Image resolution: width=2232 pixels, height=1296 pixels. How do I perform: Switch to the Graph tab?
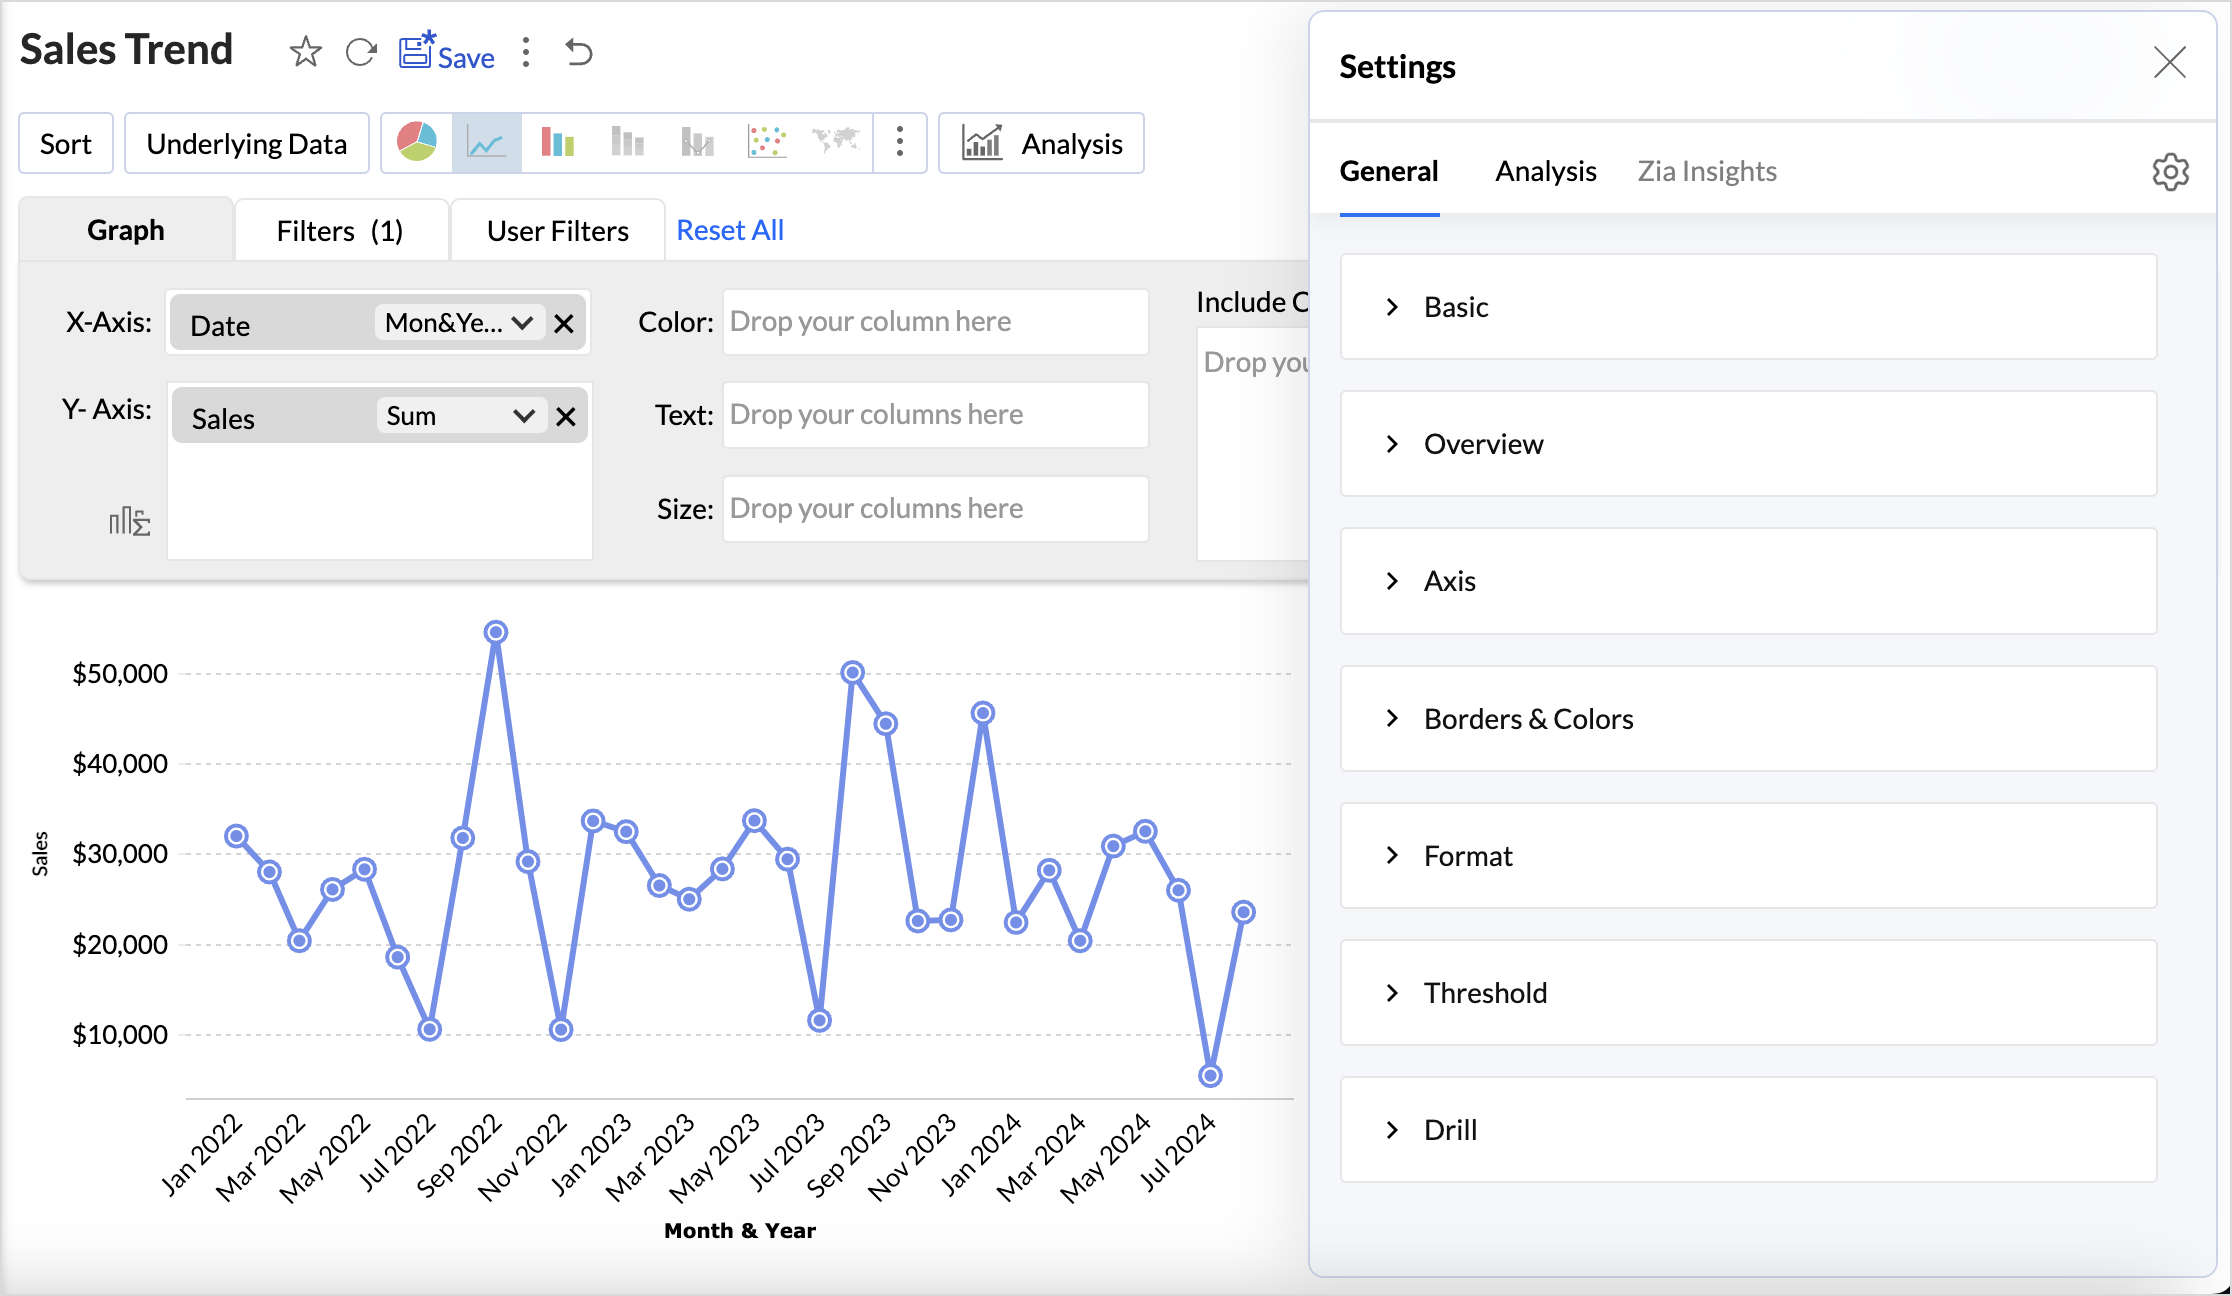[x=126, y=230]
